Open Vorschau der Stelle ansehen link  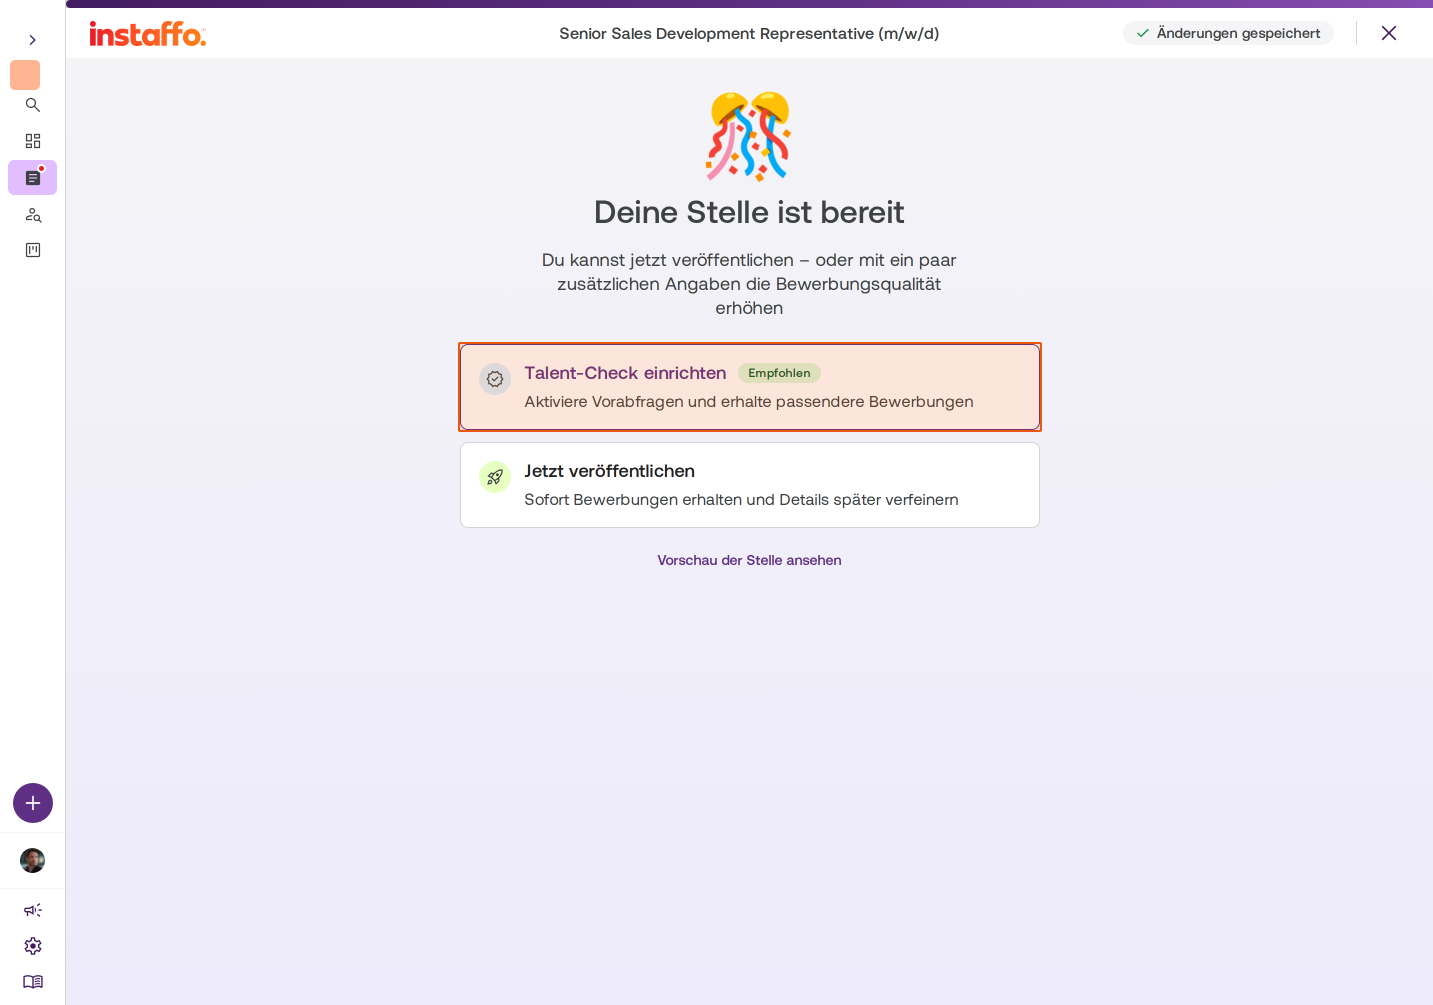click(x=750, y=560)
